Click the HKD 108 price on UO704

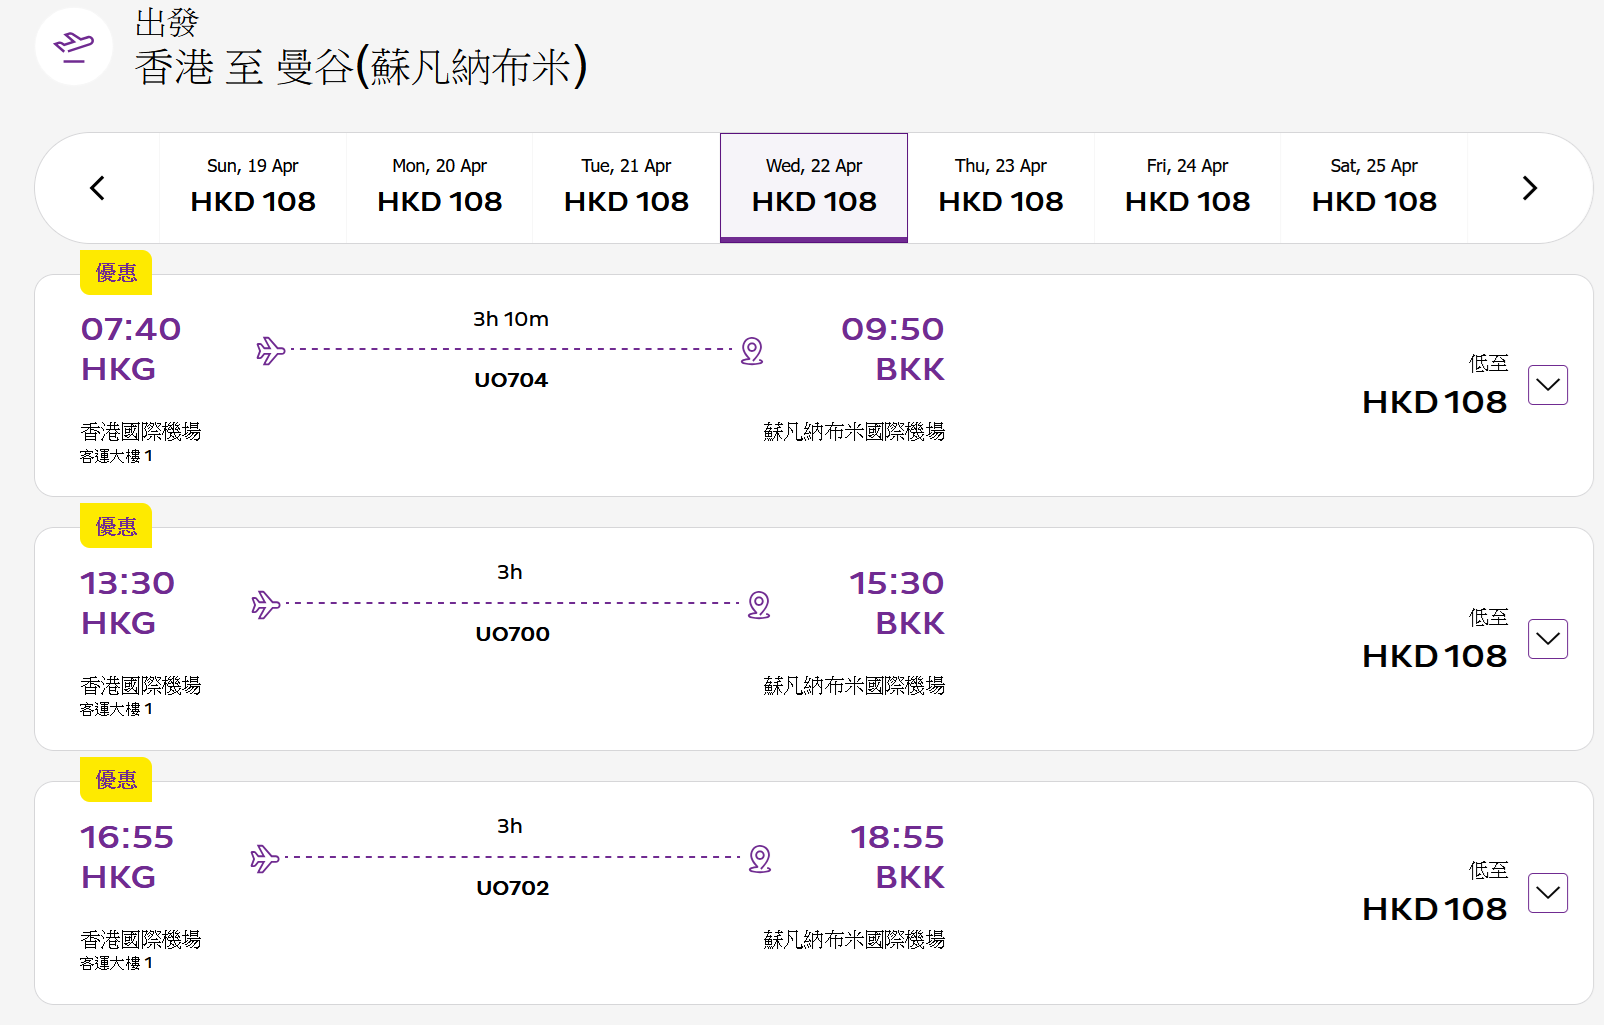coord(1434,402)
